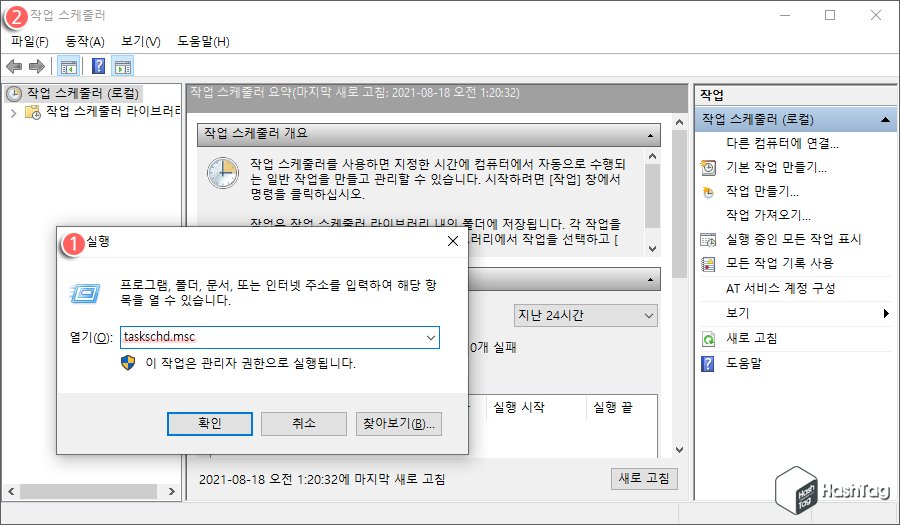The image size is (900, 525).
Task: Click the 실행 중인 모든 작업 표시 icon
Action: pyautogui.click(x=708, y=240)
